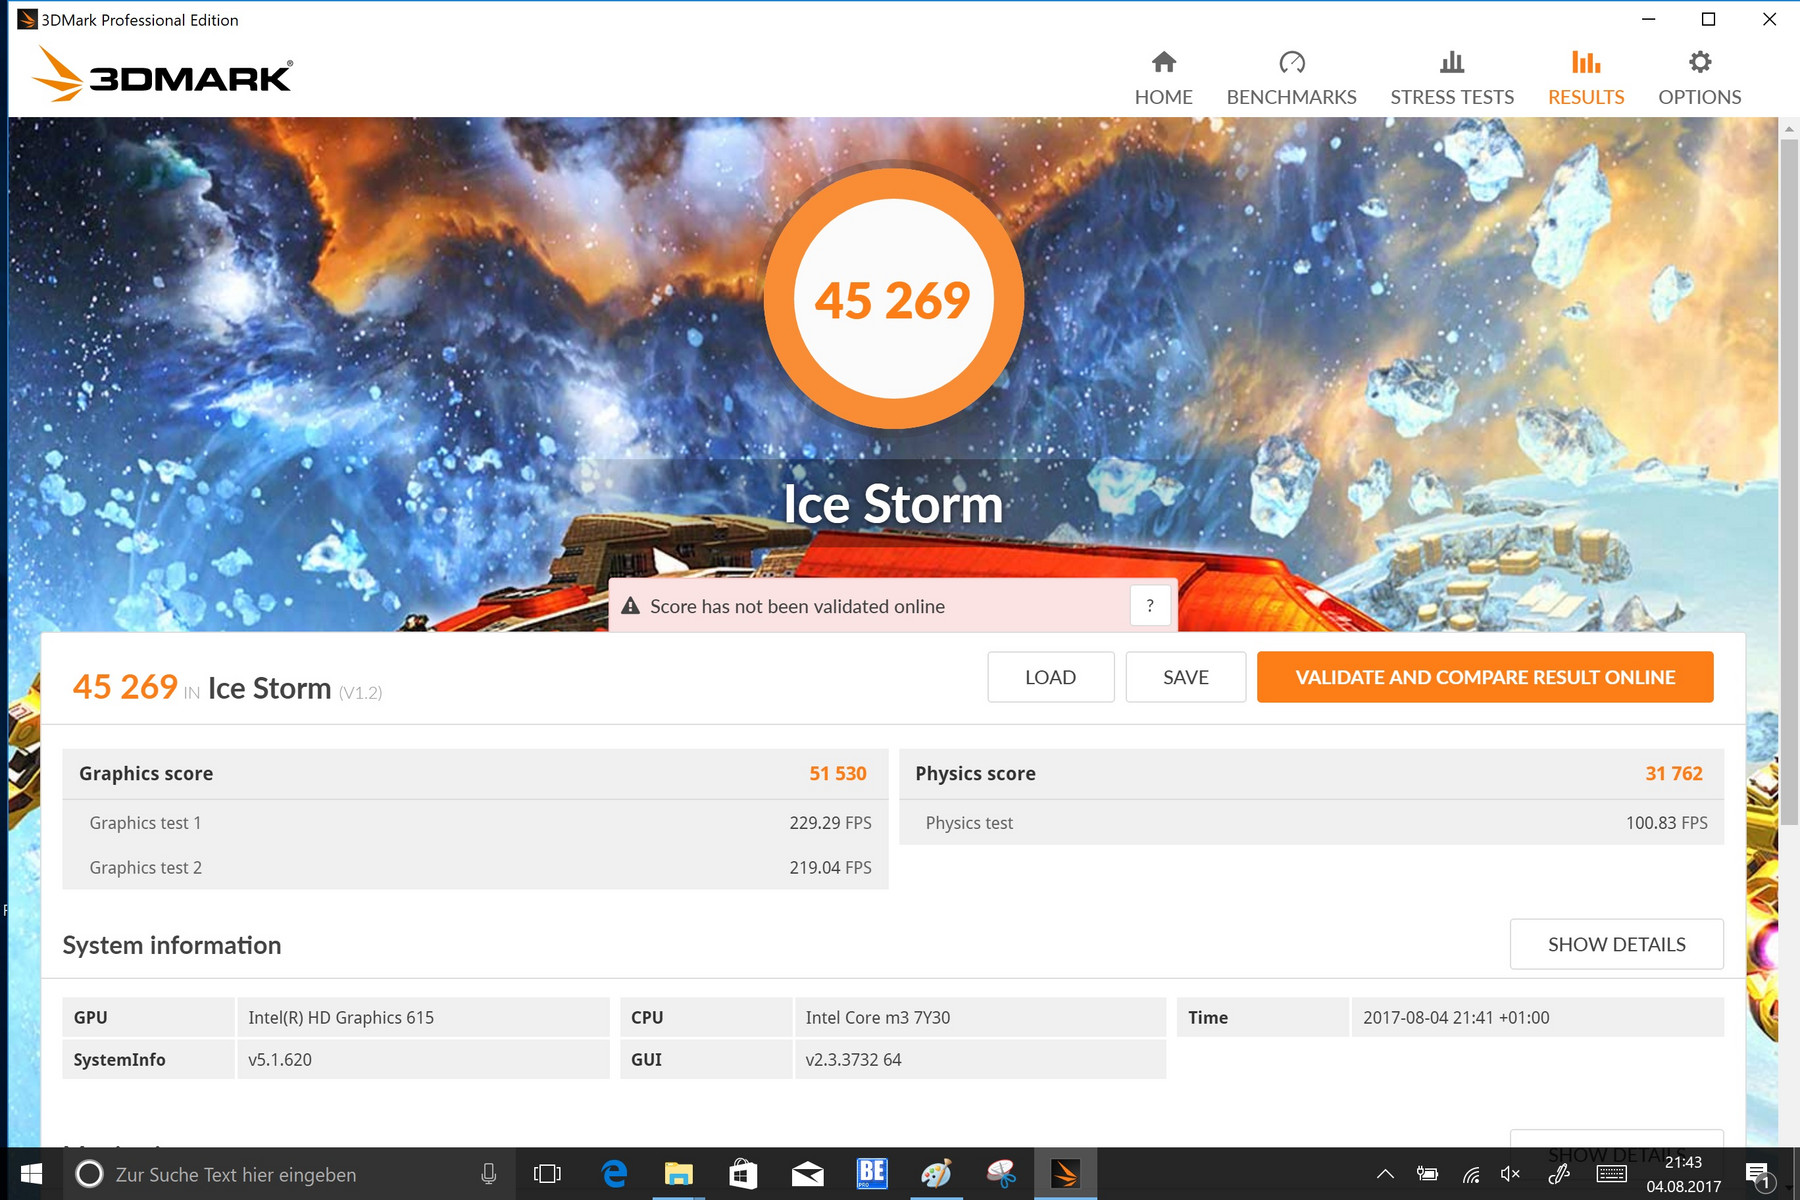
Task: Click the taskbar search box
Action: pos(290,1174)
